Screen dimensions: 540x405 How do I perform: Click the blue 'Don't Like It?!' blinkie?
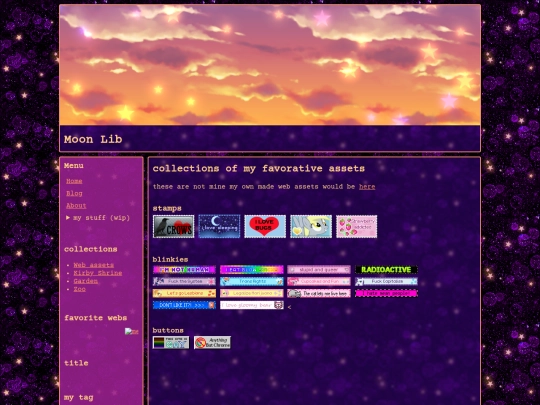click(x=184, y=305)
